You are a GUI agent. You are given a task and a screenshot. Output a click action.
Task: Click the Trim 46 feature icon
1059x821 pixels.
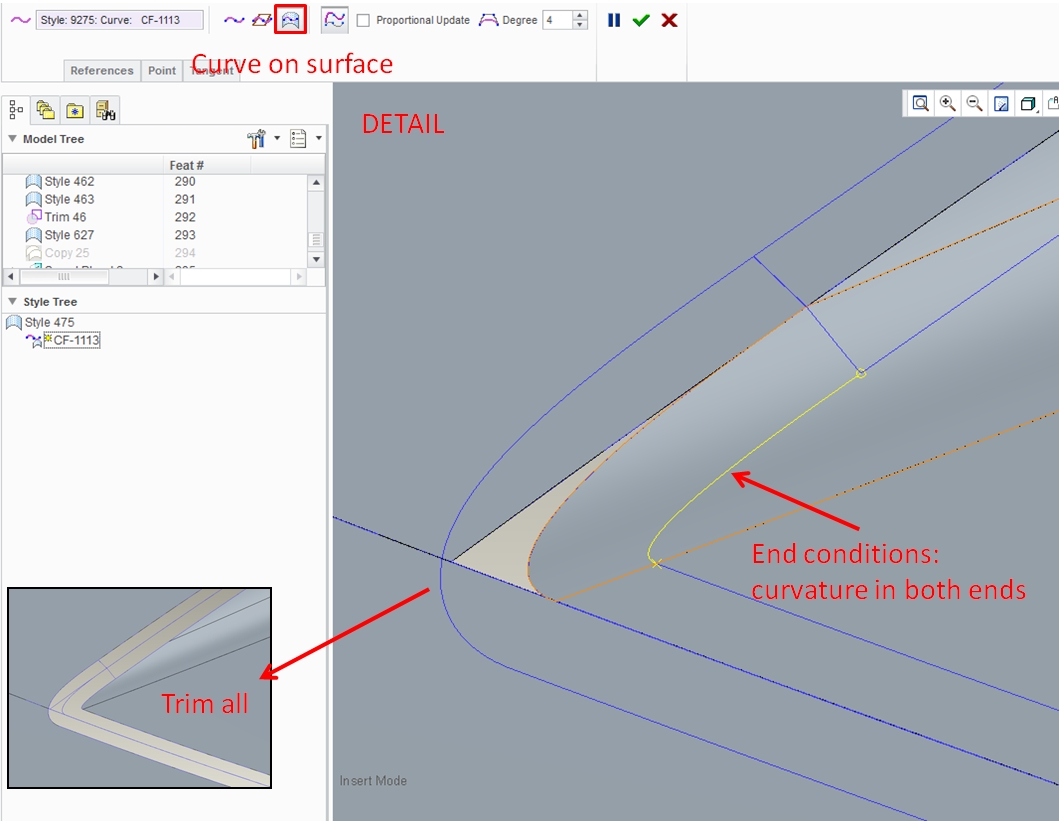[x=34, y=217]
